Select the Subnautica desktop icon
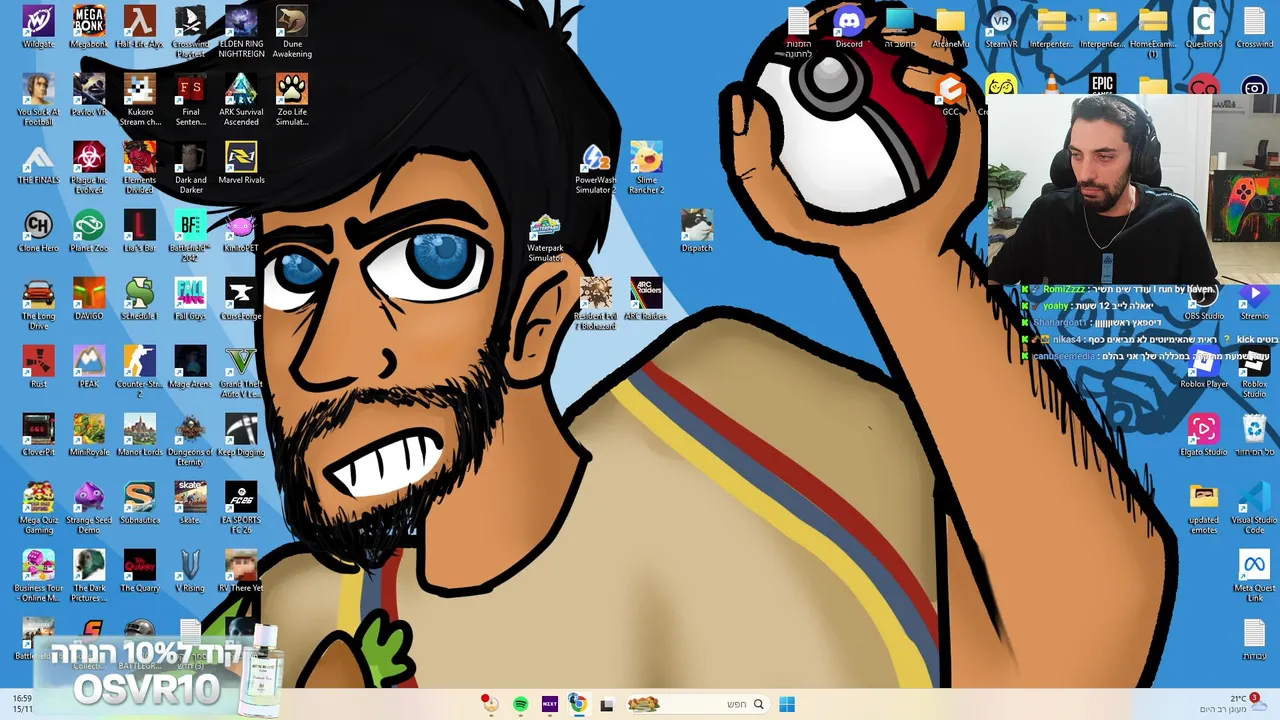 (x=139, y=503)
